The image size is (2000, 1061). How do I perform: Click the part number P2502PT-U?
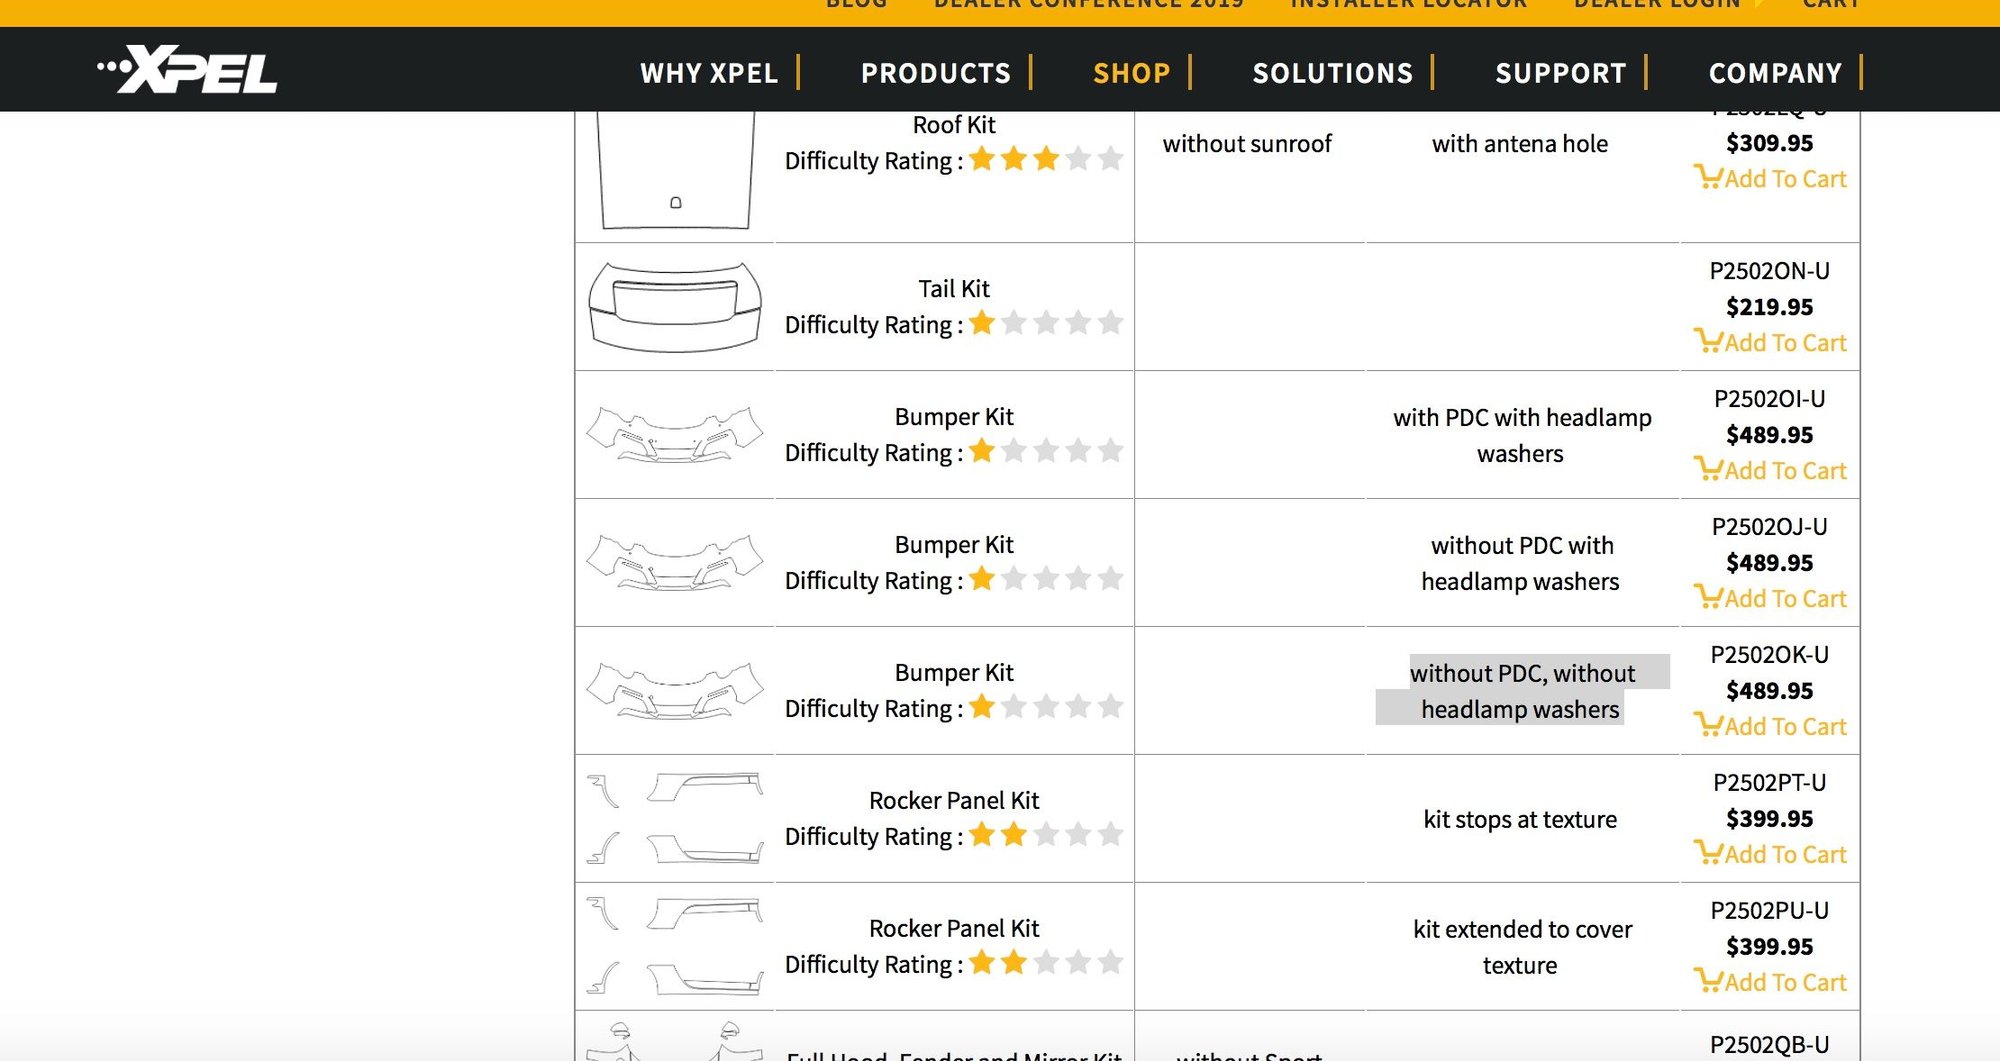[1770, 783]
